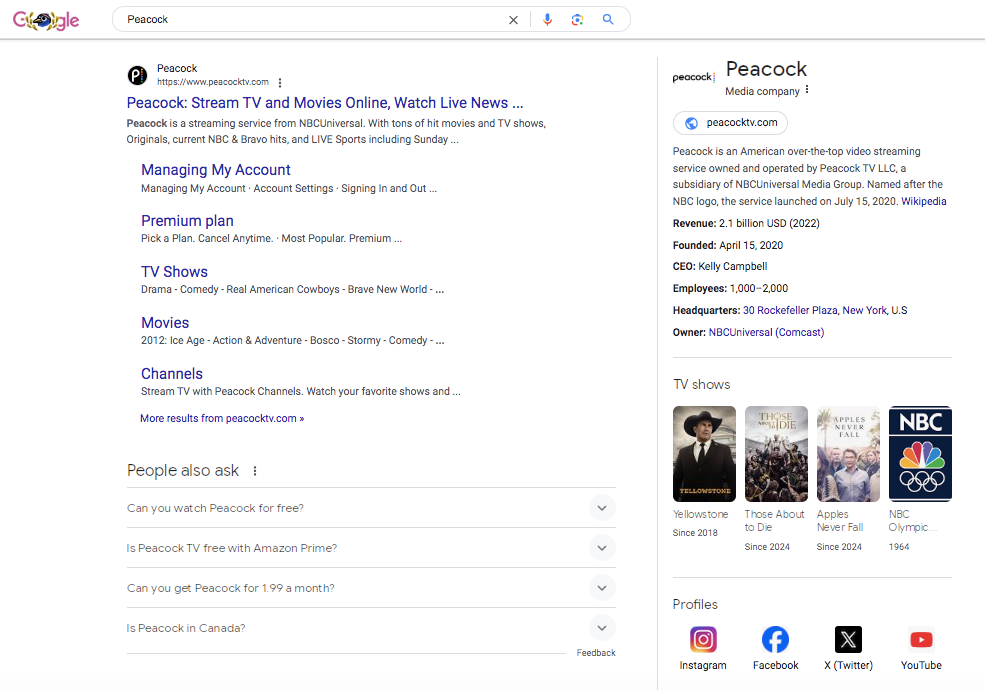Click the 'Peacock' knowledge panel title
Screen dimensions: 985x690
pos(766,68)
